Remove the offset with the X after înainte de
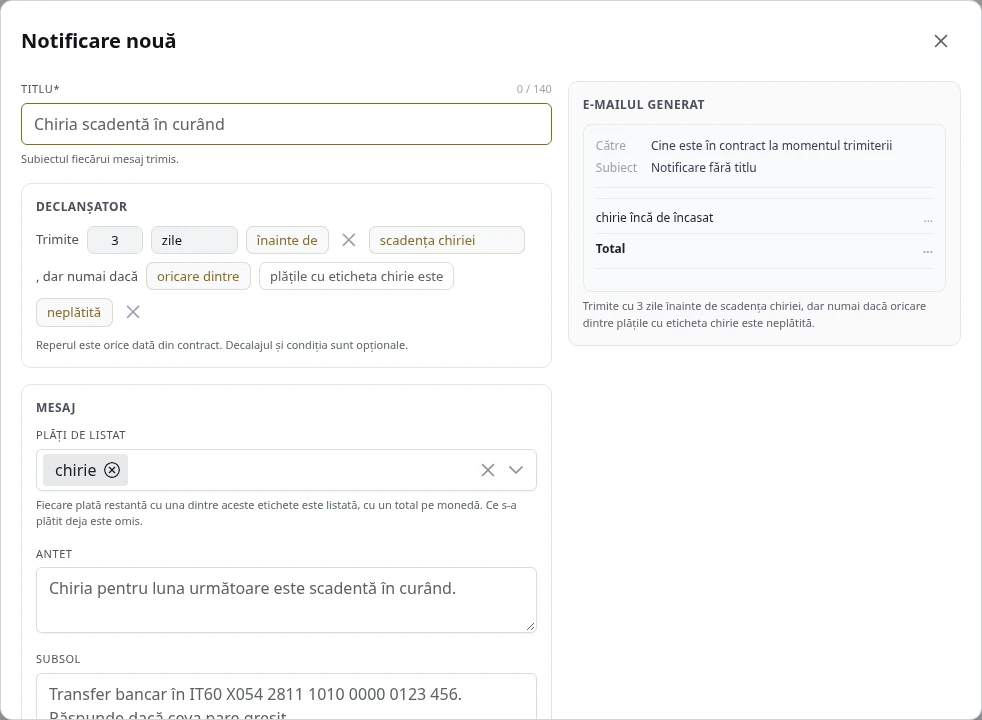Screen dimensions: 982x720 (349, 240)
